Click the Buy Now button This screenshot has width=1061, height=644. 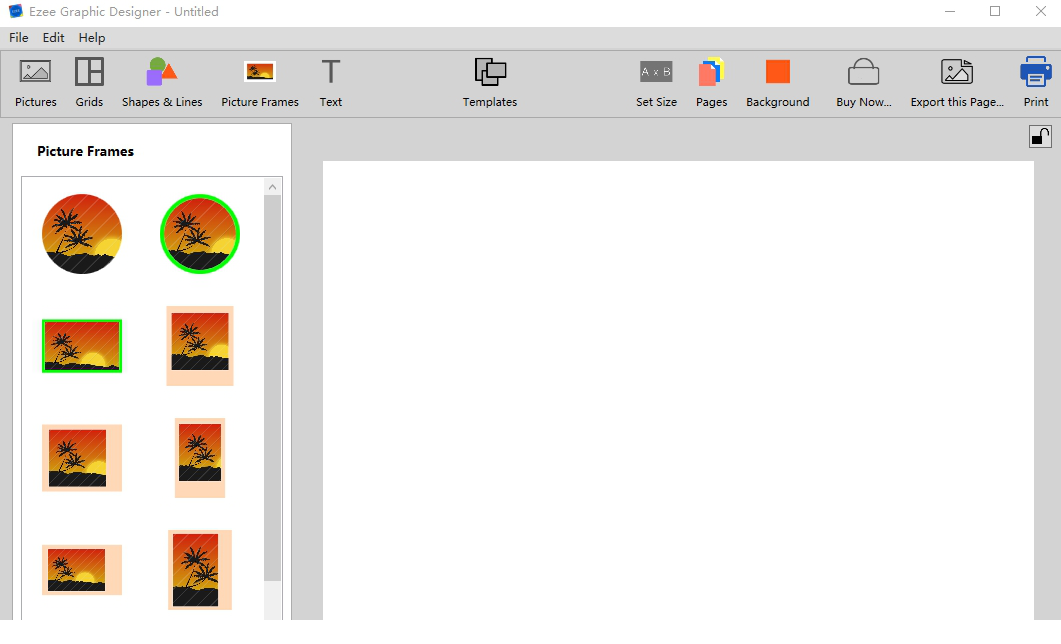[x=863, y=83]
